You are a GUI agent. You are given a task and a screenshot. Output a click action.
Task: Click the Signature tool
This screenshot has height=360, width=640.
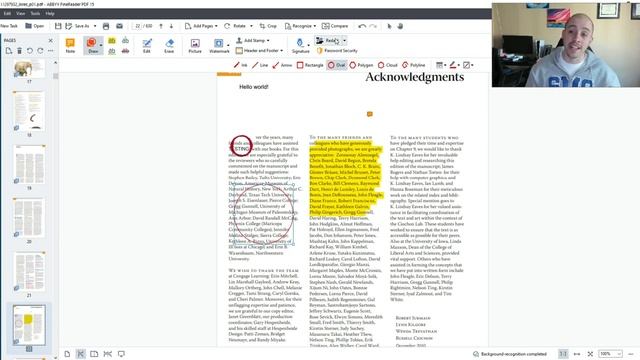tap(300, 45)
